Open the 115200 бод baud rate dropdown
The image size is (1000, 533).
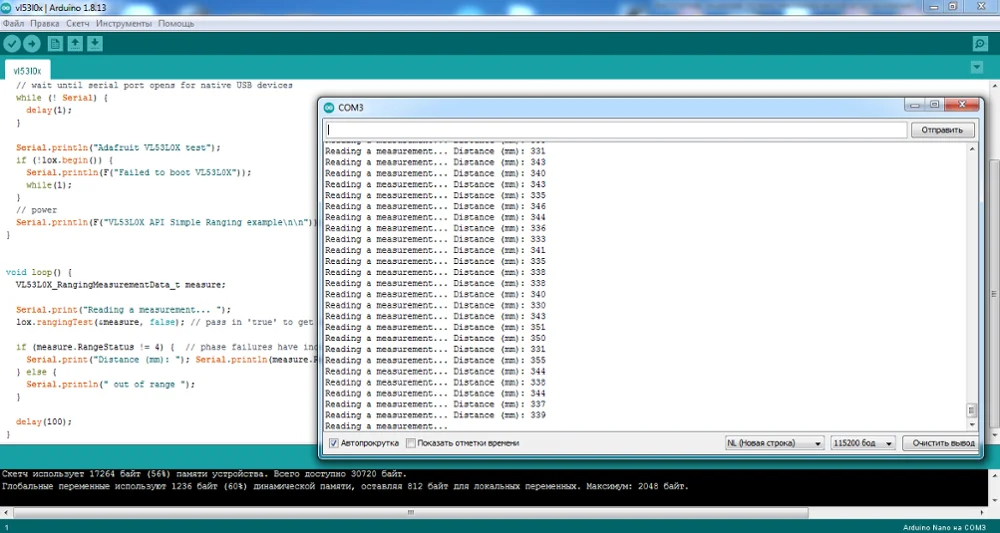(863, 442)
